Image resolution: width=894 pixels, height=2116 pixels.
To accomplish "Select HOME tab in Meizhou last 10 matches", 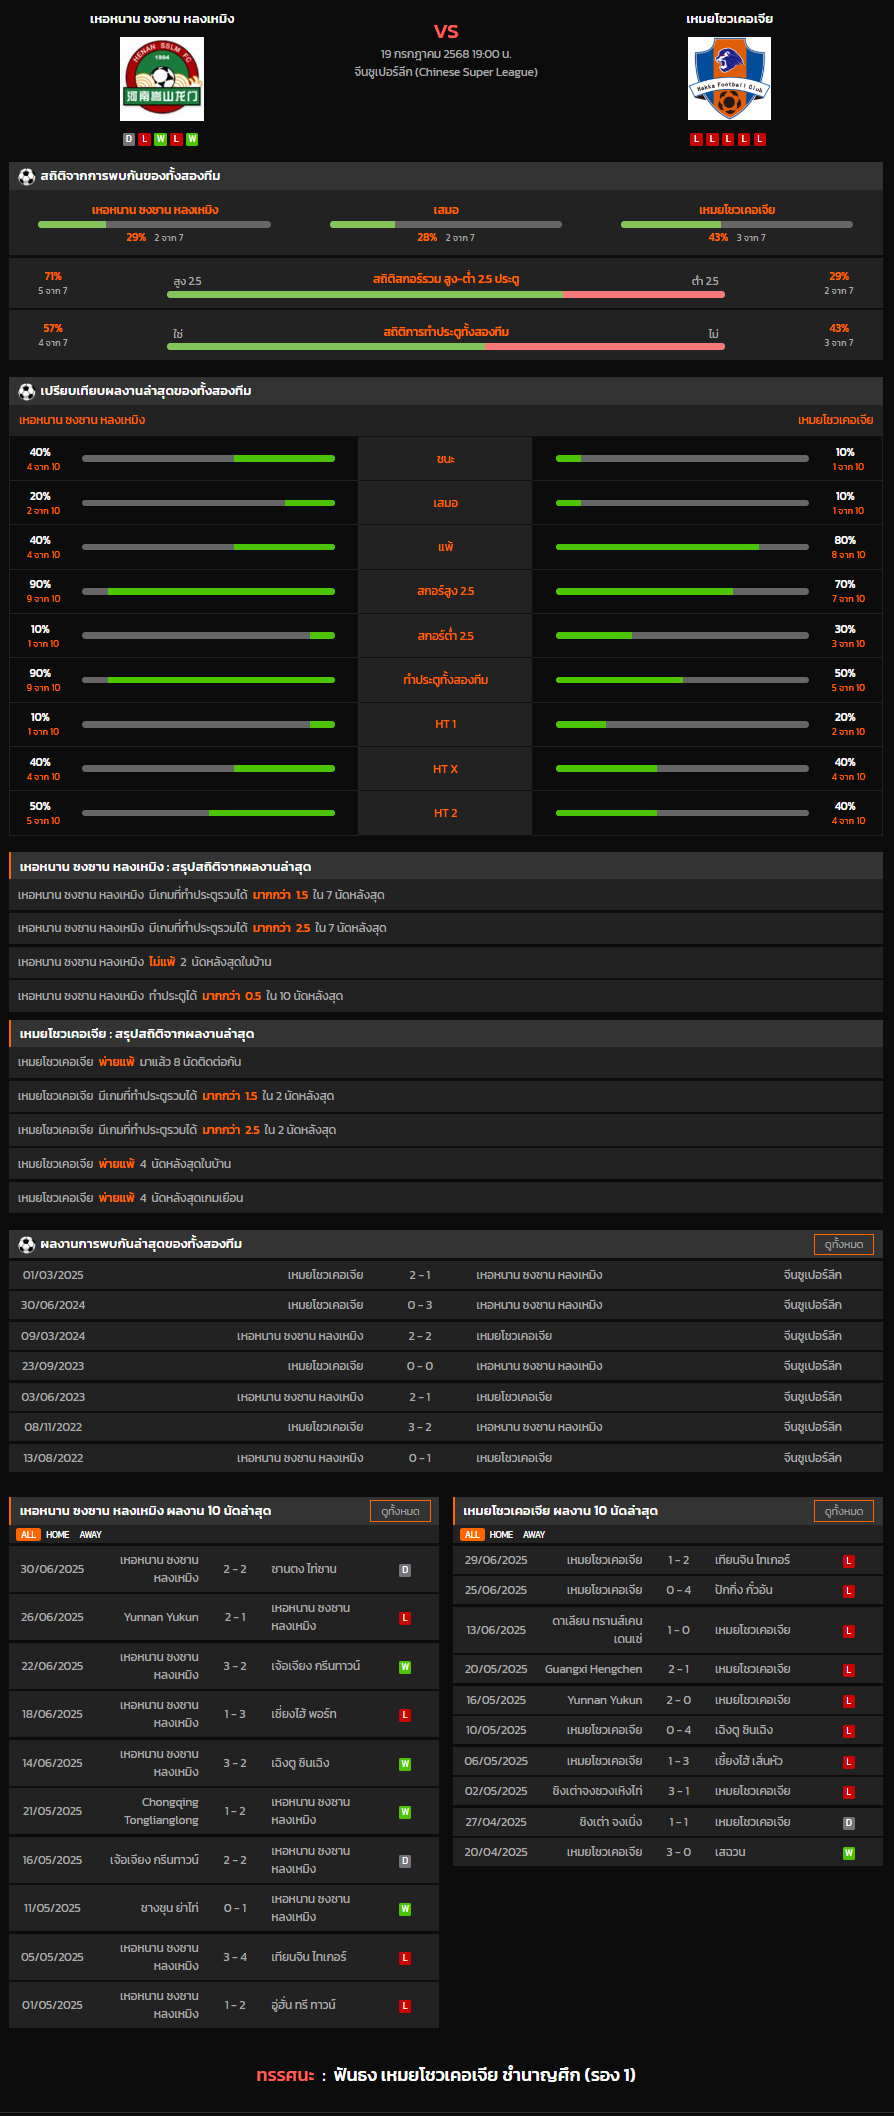I will click(x=502, y=1535).
